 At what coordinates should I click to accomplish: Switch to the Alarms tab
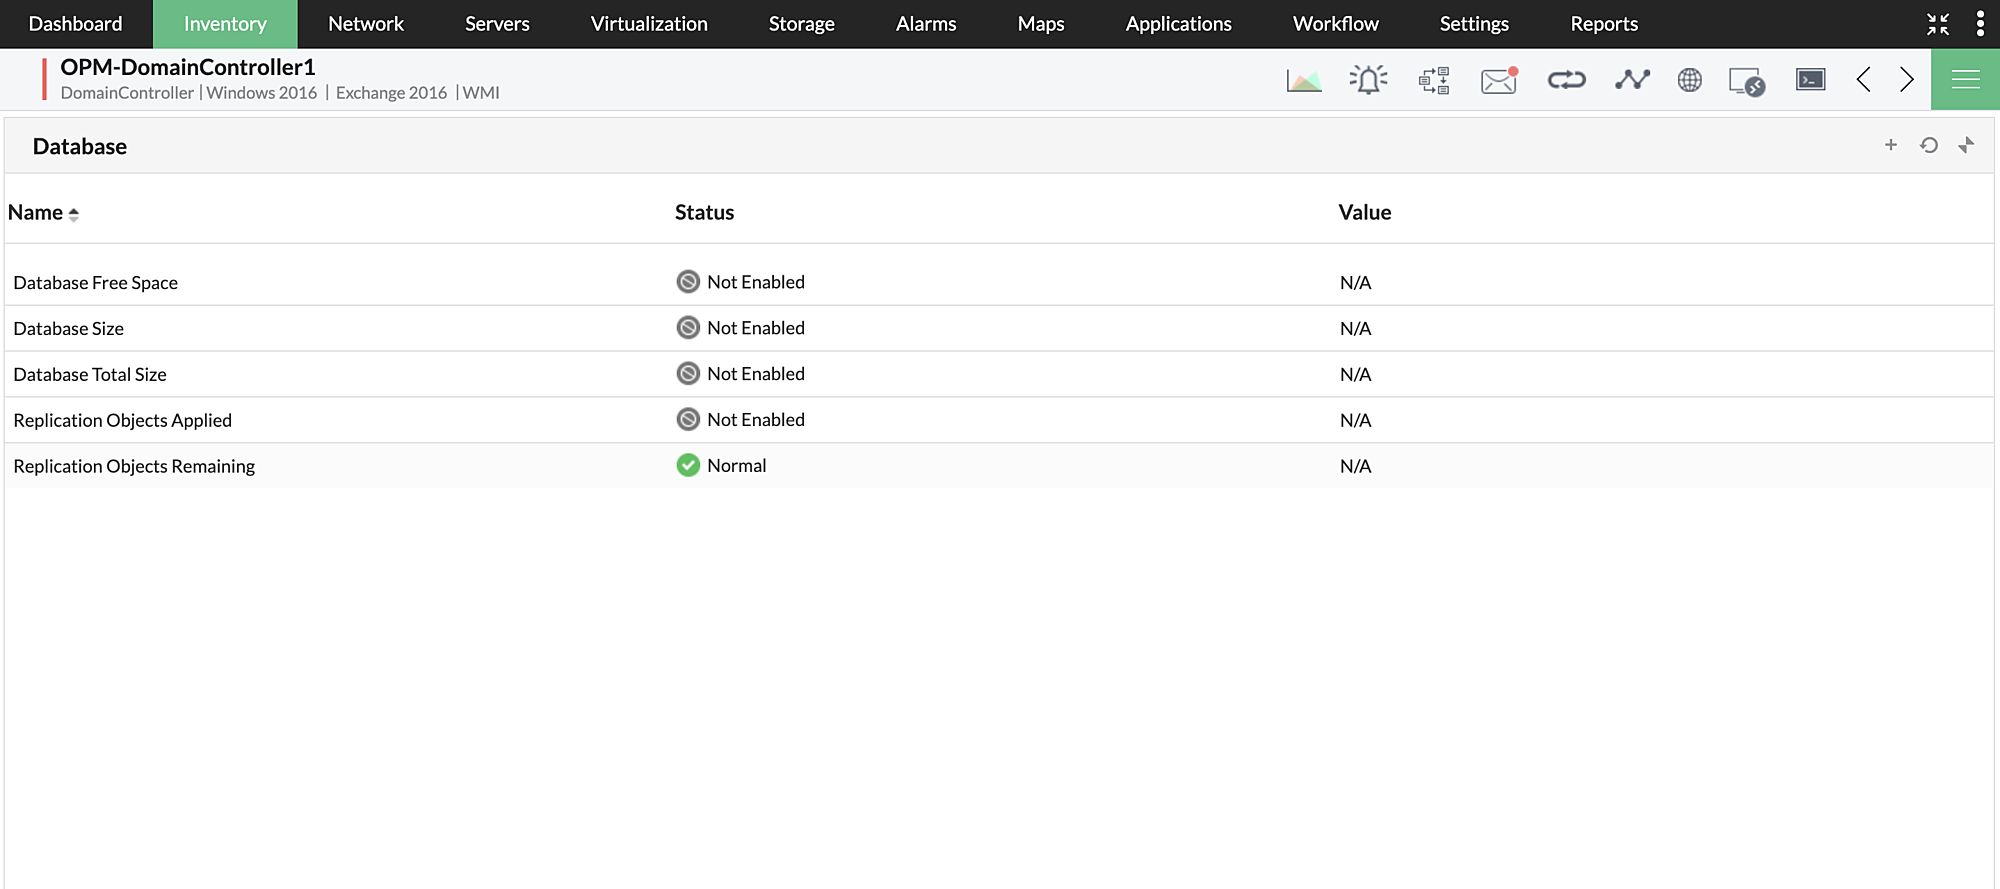click(926, 24)
